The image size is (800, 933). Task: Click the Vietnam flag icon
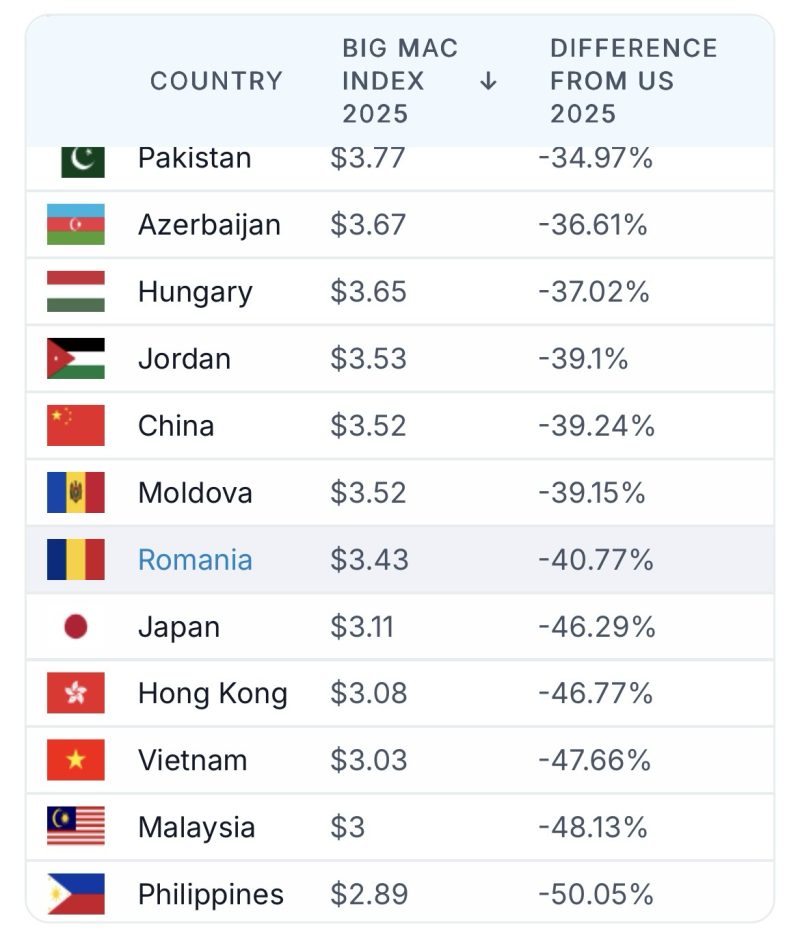tap(76, 760)
